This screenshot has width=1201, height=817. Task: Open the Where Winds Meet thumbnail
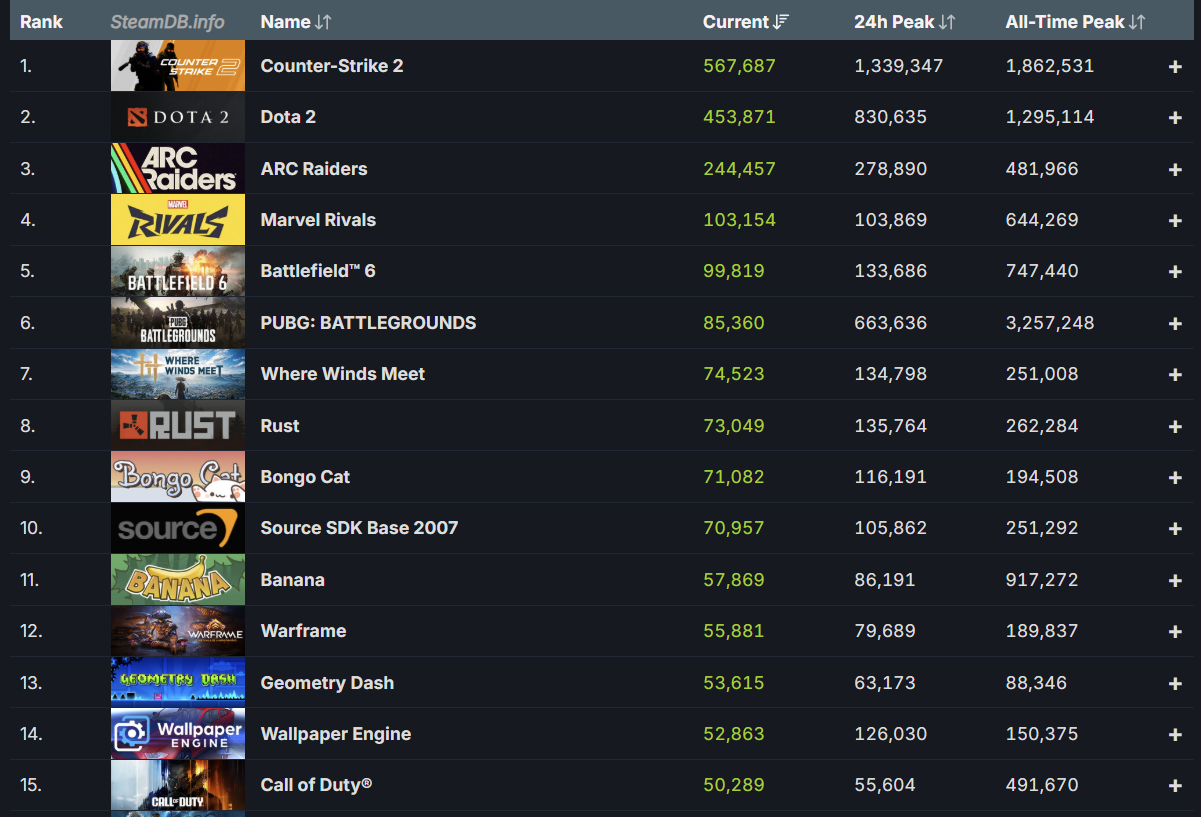click(x=178, y=374)
